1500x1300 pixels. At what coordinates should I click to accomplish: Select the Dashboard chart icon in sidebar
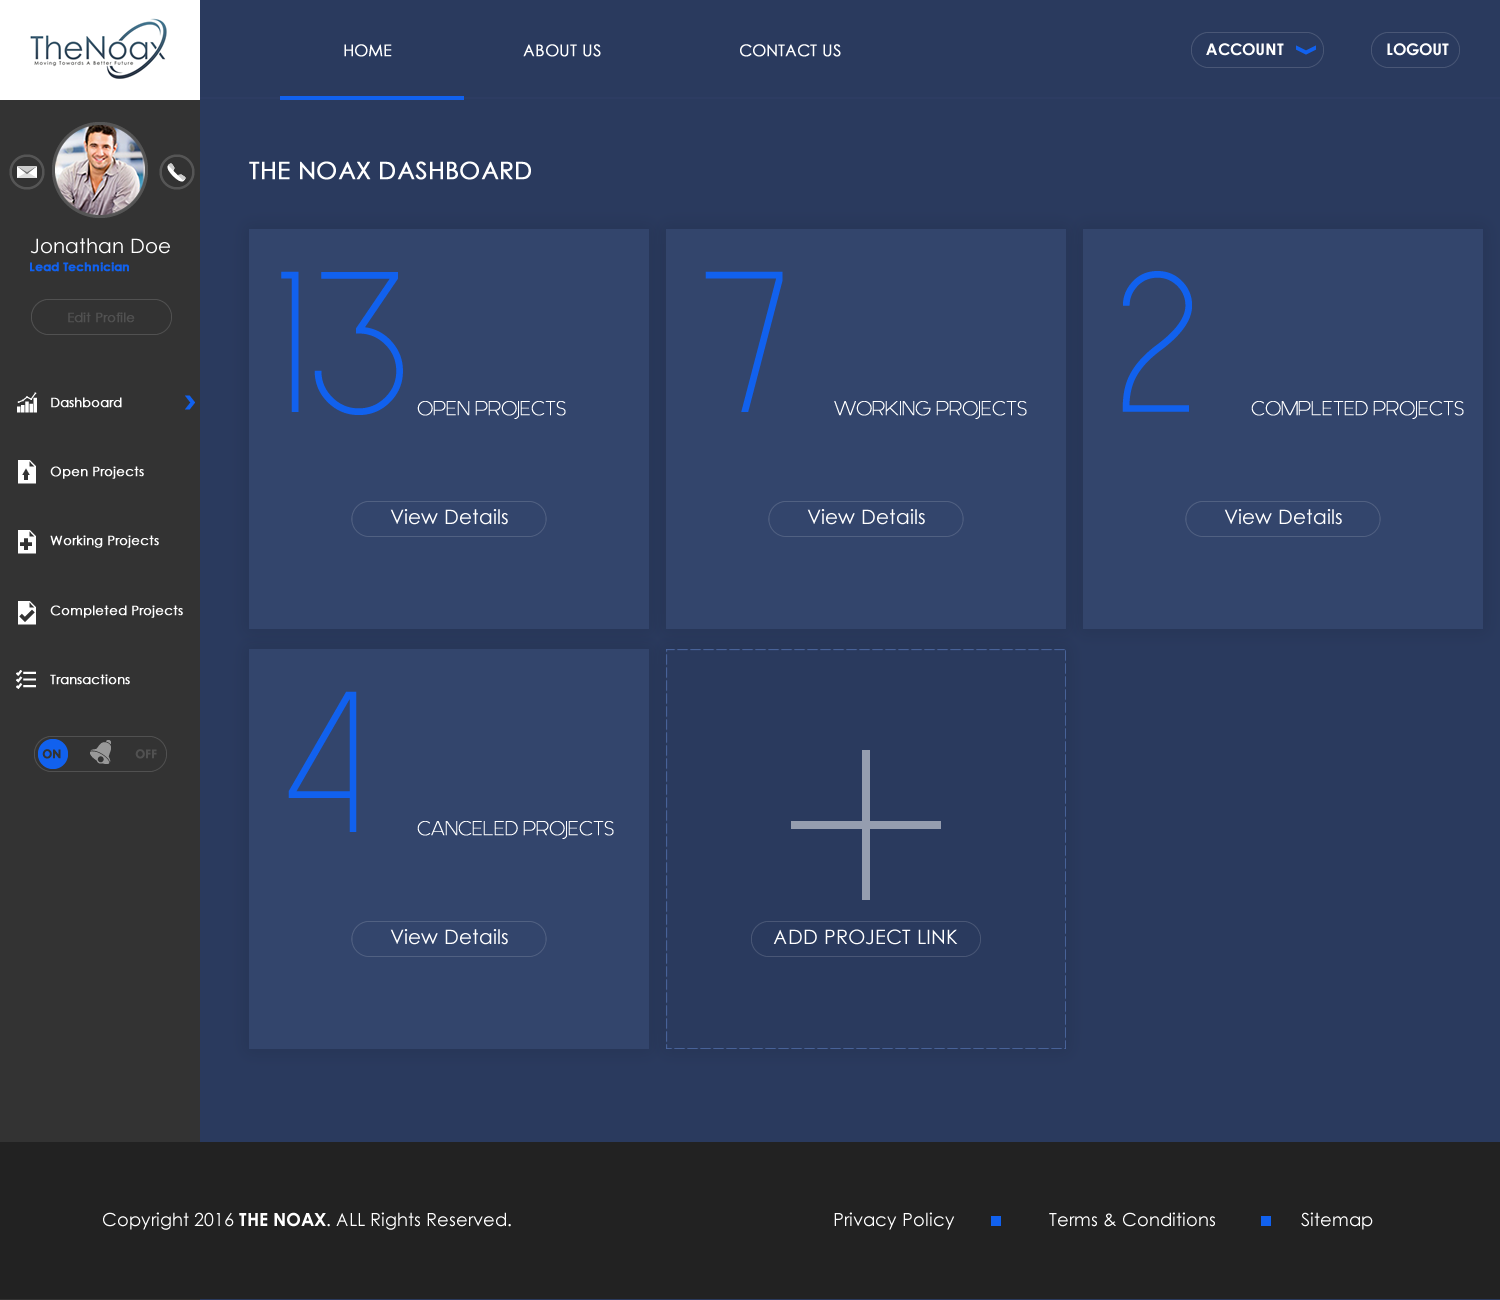click(x=27, y=403)
